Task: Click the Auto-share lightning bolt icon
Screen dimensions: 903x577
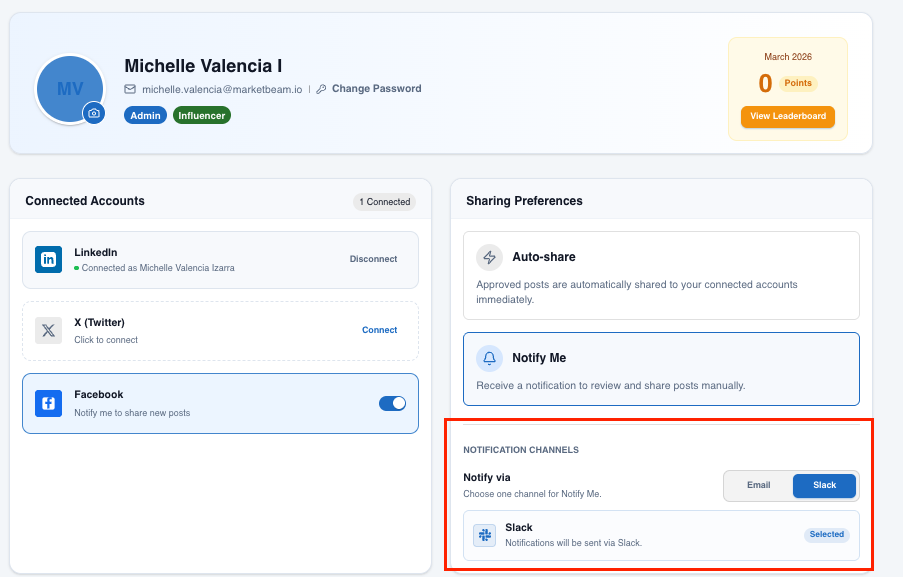Action: pyautogui.click(x=490, y=257)
